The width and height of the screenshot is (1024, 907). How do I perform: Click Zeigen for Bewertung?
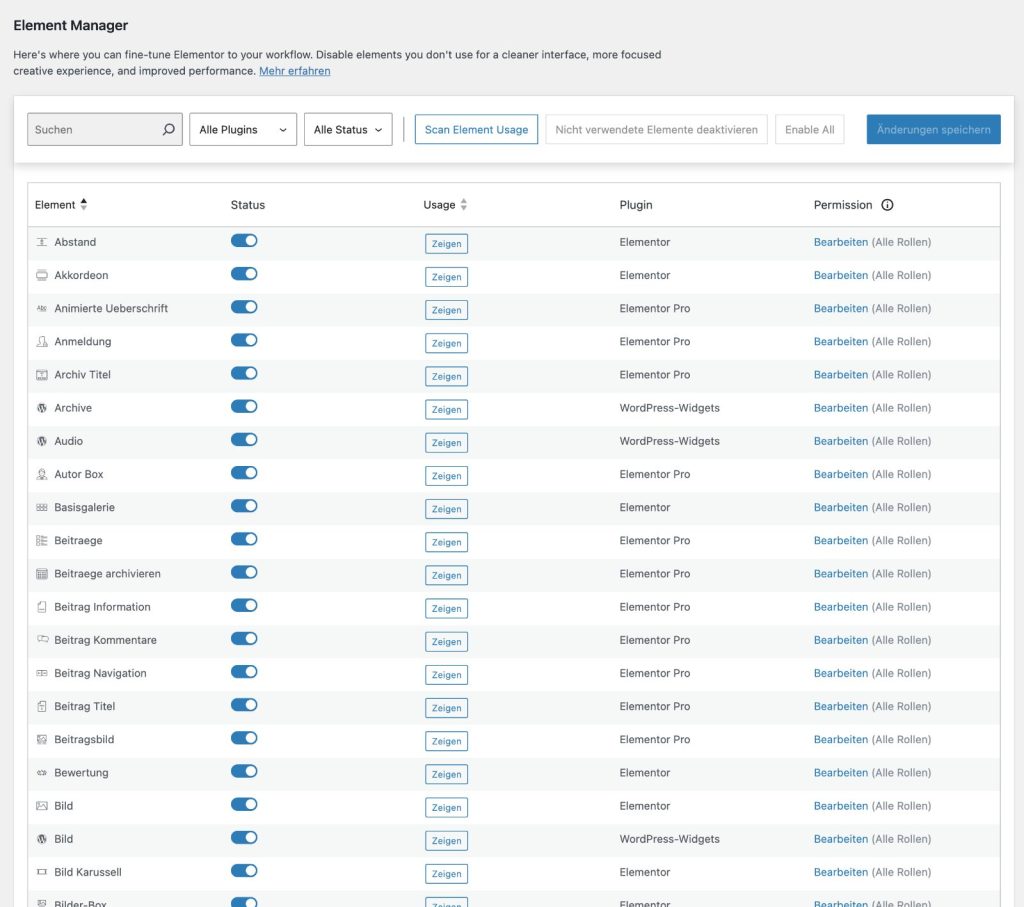pos(447,774)
